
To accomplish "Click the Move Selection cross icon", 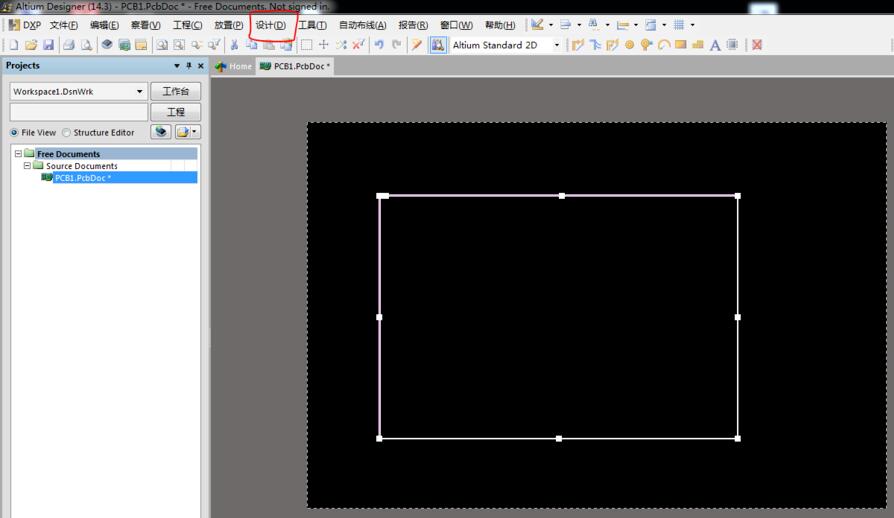I will 324,45.
